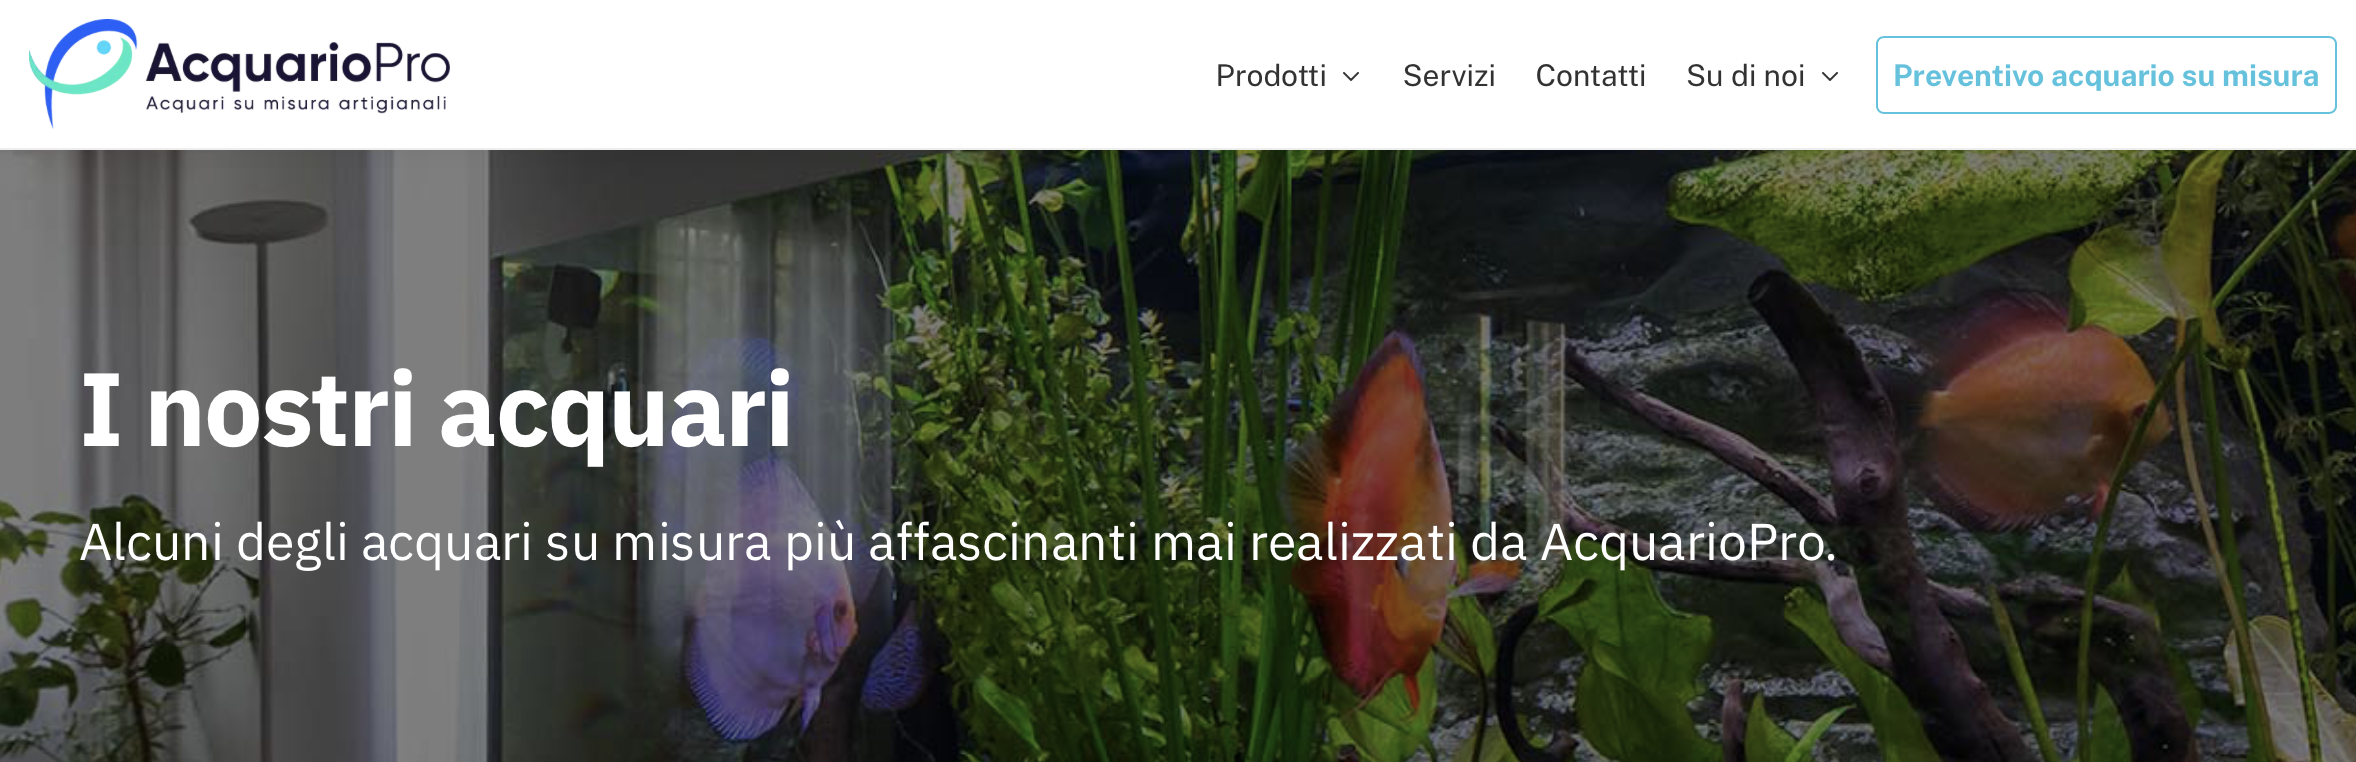Open the Contatti page
2356x762 pixels.
(x=1590, y=76)
